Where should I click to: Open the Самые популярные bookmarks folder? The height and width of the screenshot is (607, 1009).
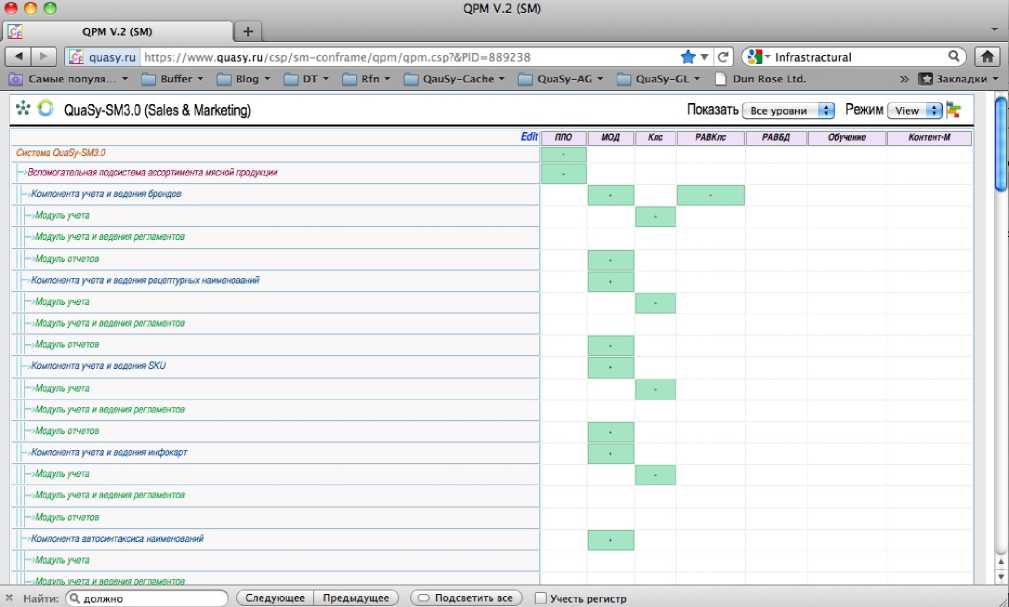click(69, 79)
